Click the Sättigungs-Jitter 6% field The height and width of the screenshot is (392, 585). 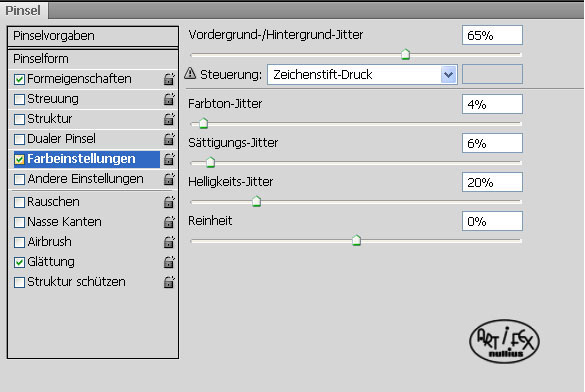[x=492, y=143]
